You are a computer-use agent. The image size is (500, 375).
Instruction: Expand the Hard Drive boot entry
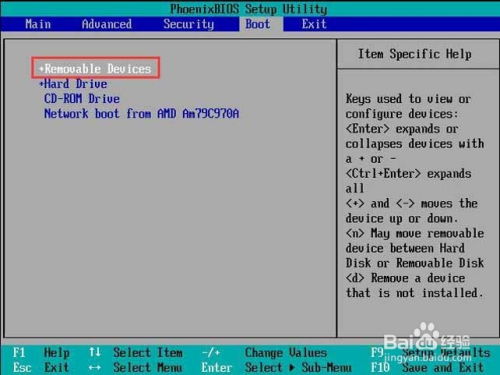[73, 84]
